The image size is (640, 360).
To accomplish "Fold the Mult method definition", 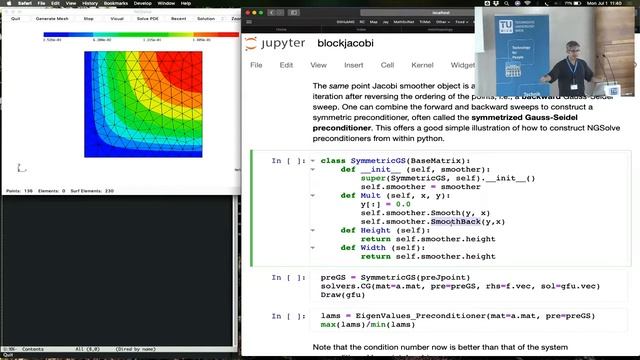I will (x=313, y=196).
